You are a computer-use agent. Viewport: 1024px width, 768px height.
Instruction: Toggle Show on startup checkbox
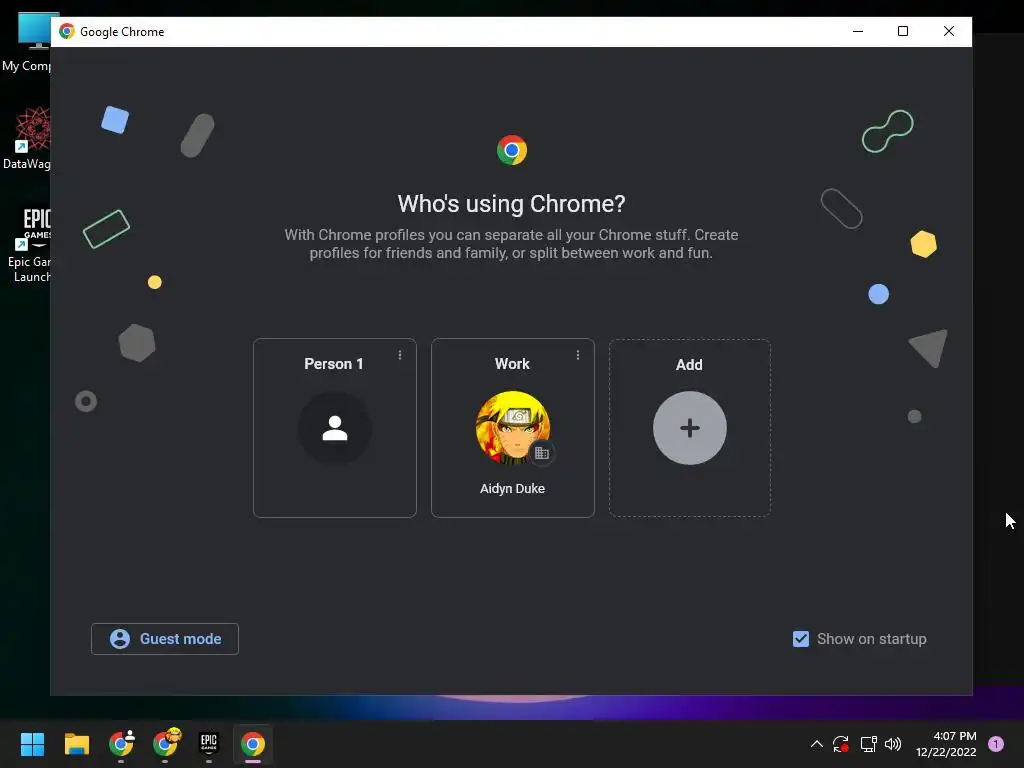[801, 639]
